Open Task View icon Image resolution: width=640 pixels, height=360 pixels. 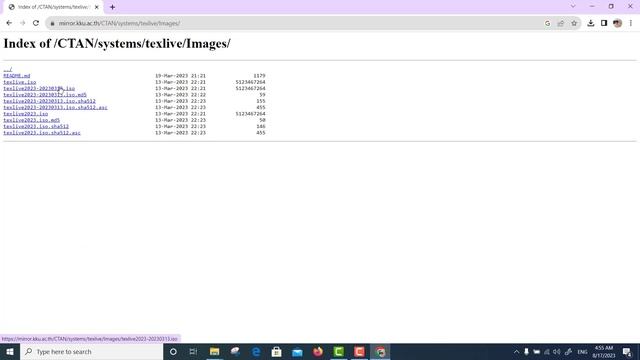193,351
